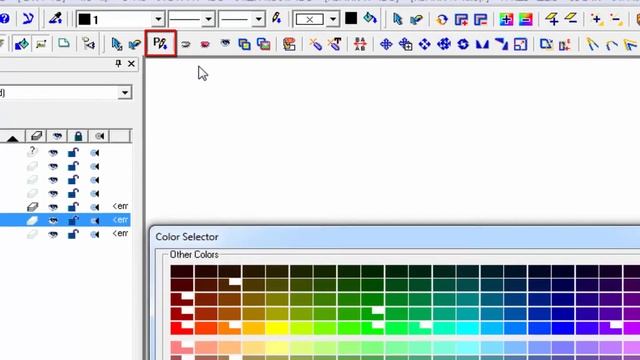Toggle eraser icon on the highlighted row
The height and width of the screenshot is (360, 640).
point(32,220)
